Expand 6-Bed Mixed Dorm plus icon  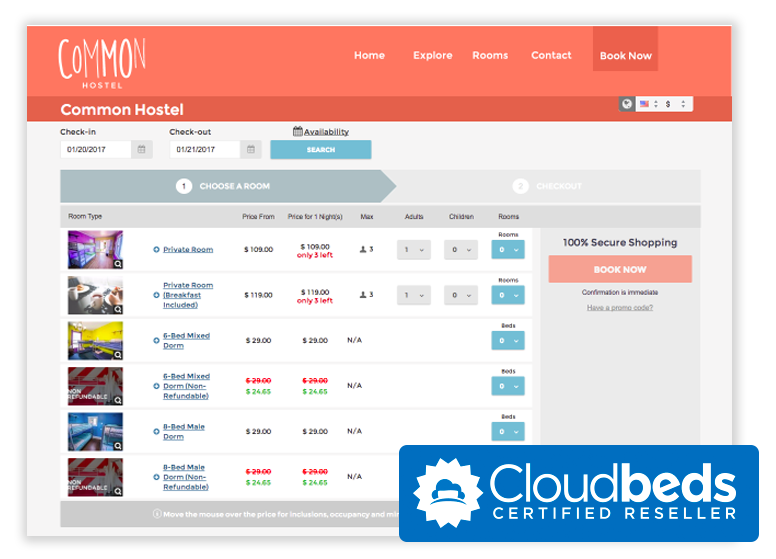(156, 341)
